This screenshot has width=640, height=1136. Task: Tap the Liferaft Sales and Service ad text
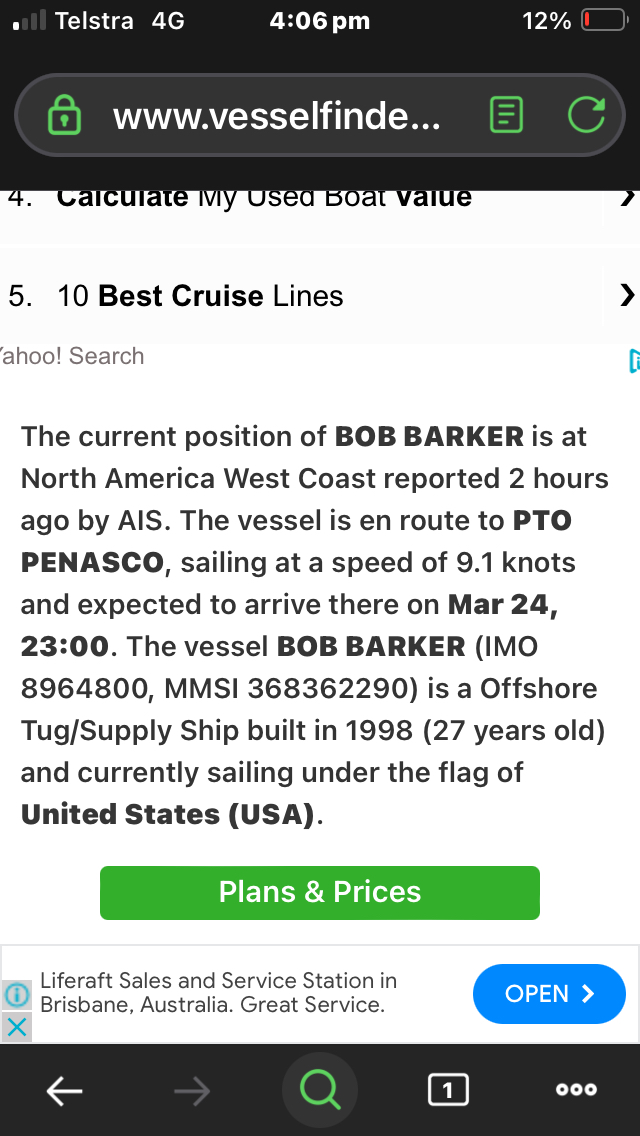(x=220, y=993)
